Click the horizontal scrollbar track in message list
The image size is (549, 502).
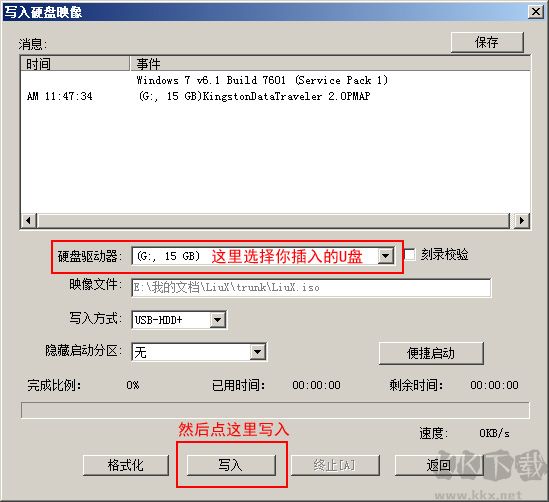[273, 221]
